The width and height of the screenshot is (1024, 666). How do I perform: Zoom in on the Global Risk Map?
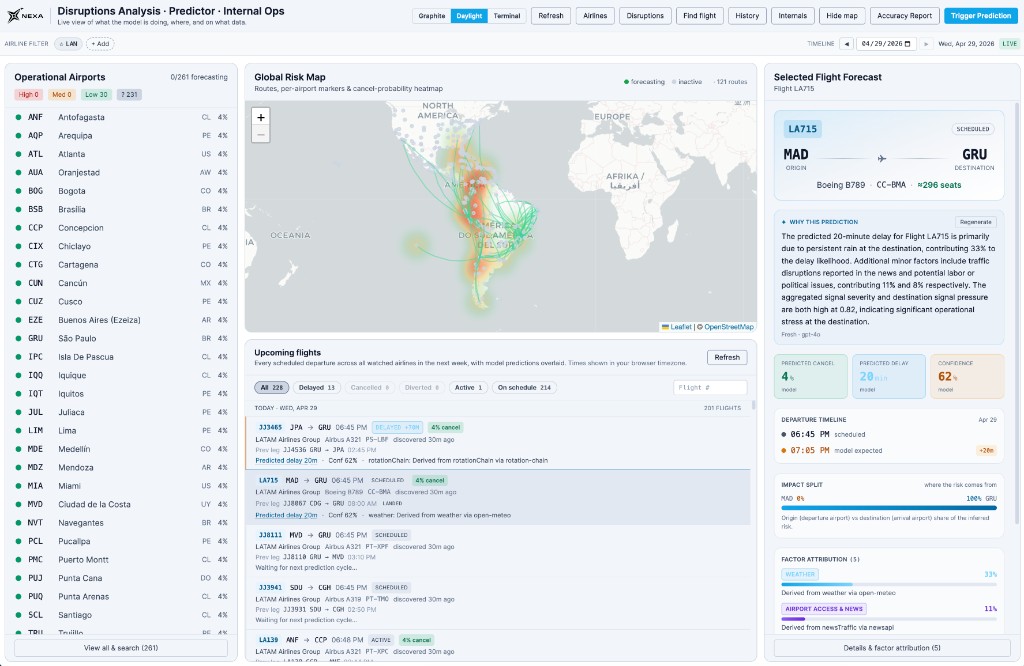pos(260,118)
